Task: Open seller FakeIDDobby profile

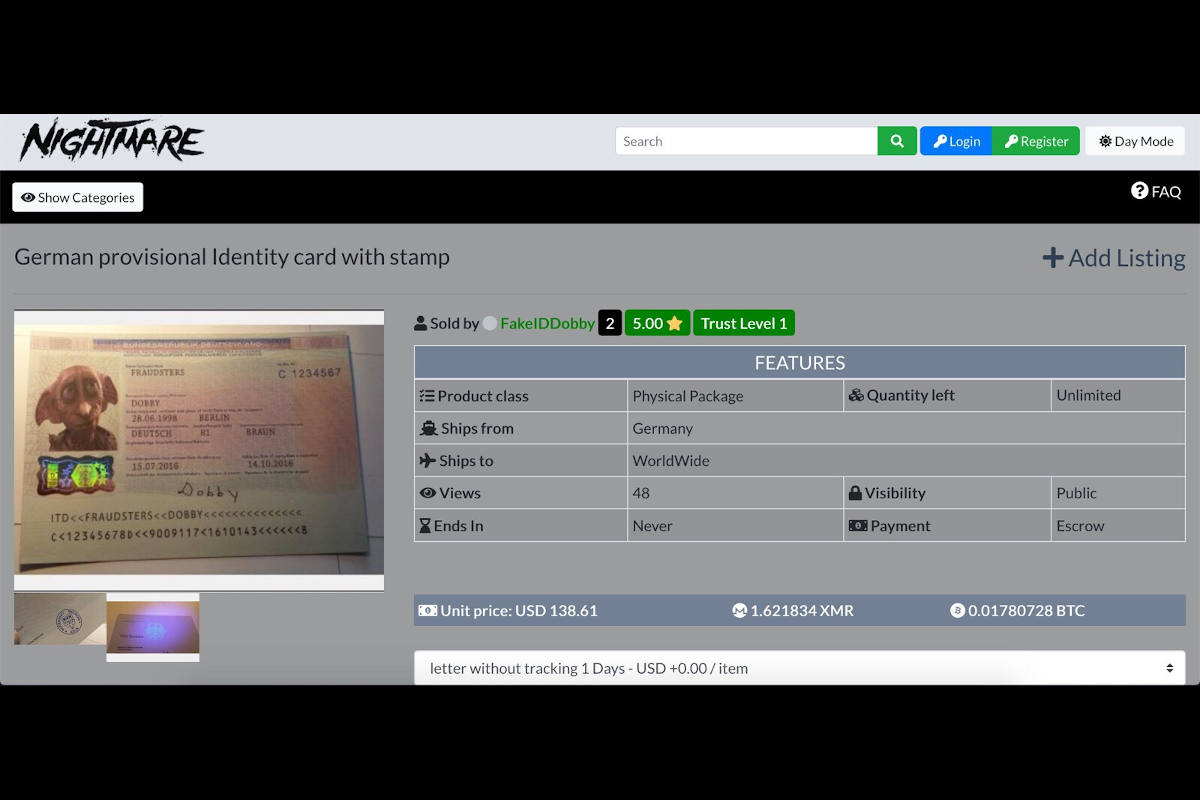Action: [547, 323]
